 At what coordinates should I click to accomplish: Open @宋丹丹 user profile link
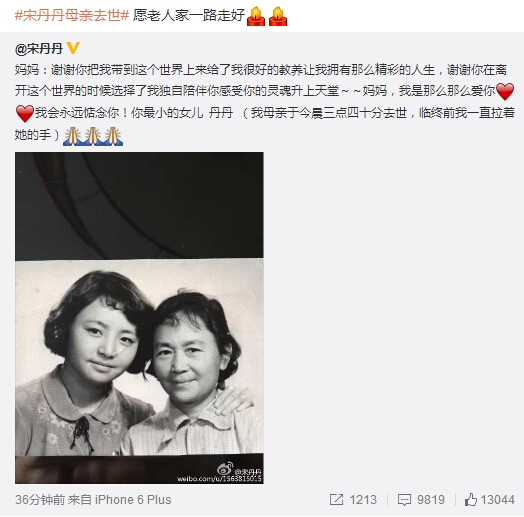click(x=39, y=49)
